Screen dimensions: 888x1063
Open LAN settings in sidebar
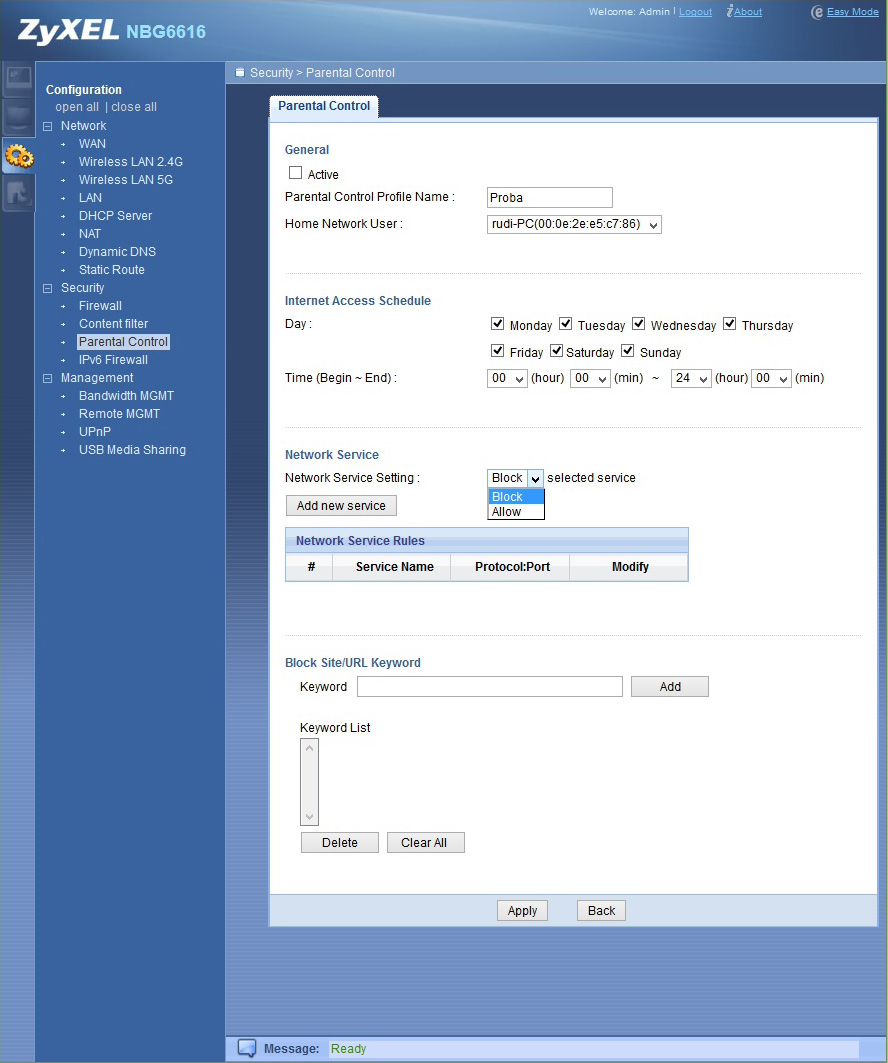pyautogui.click(x=90, y=197)
